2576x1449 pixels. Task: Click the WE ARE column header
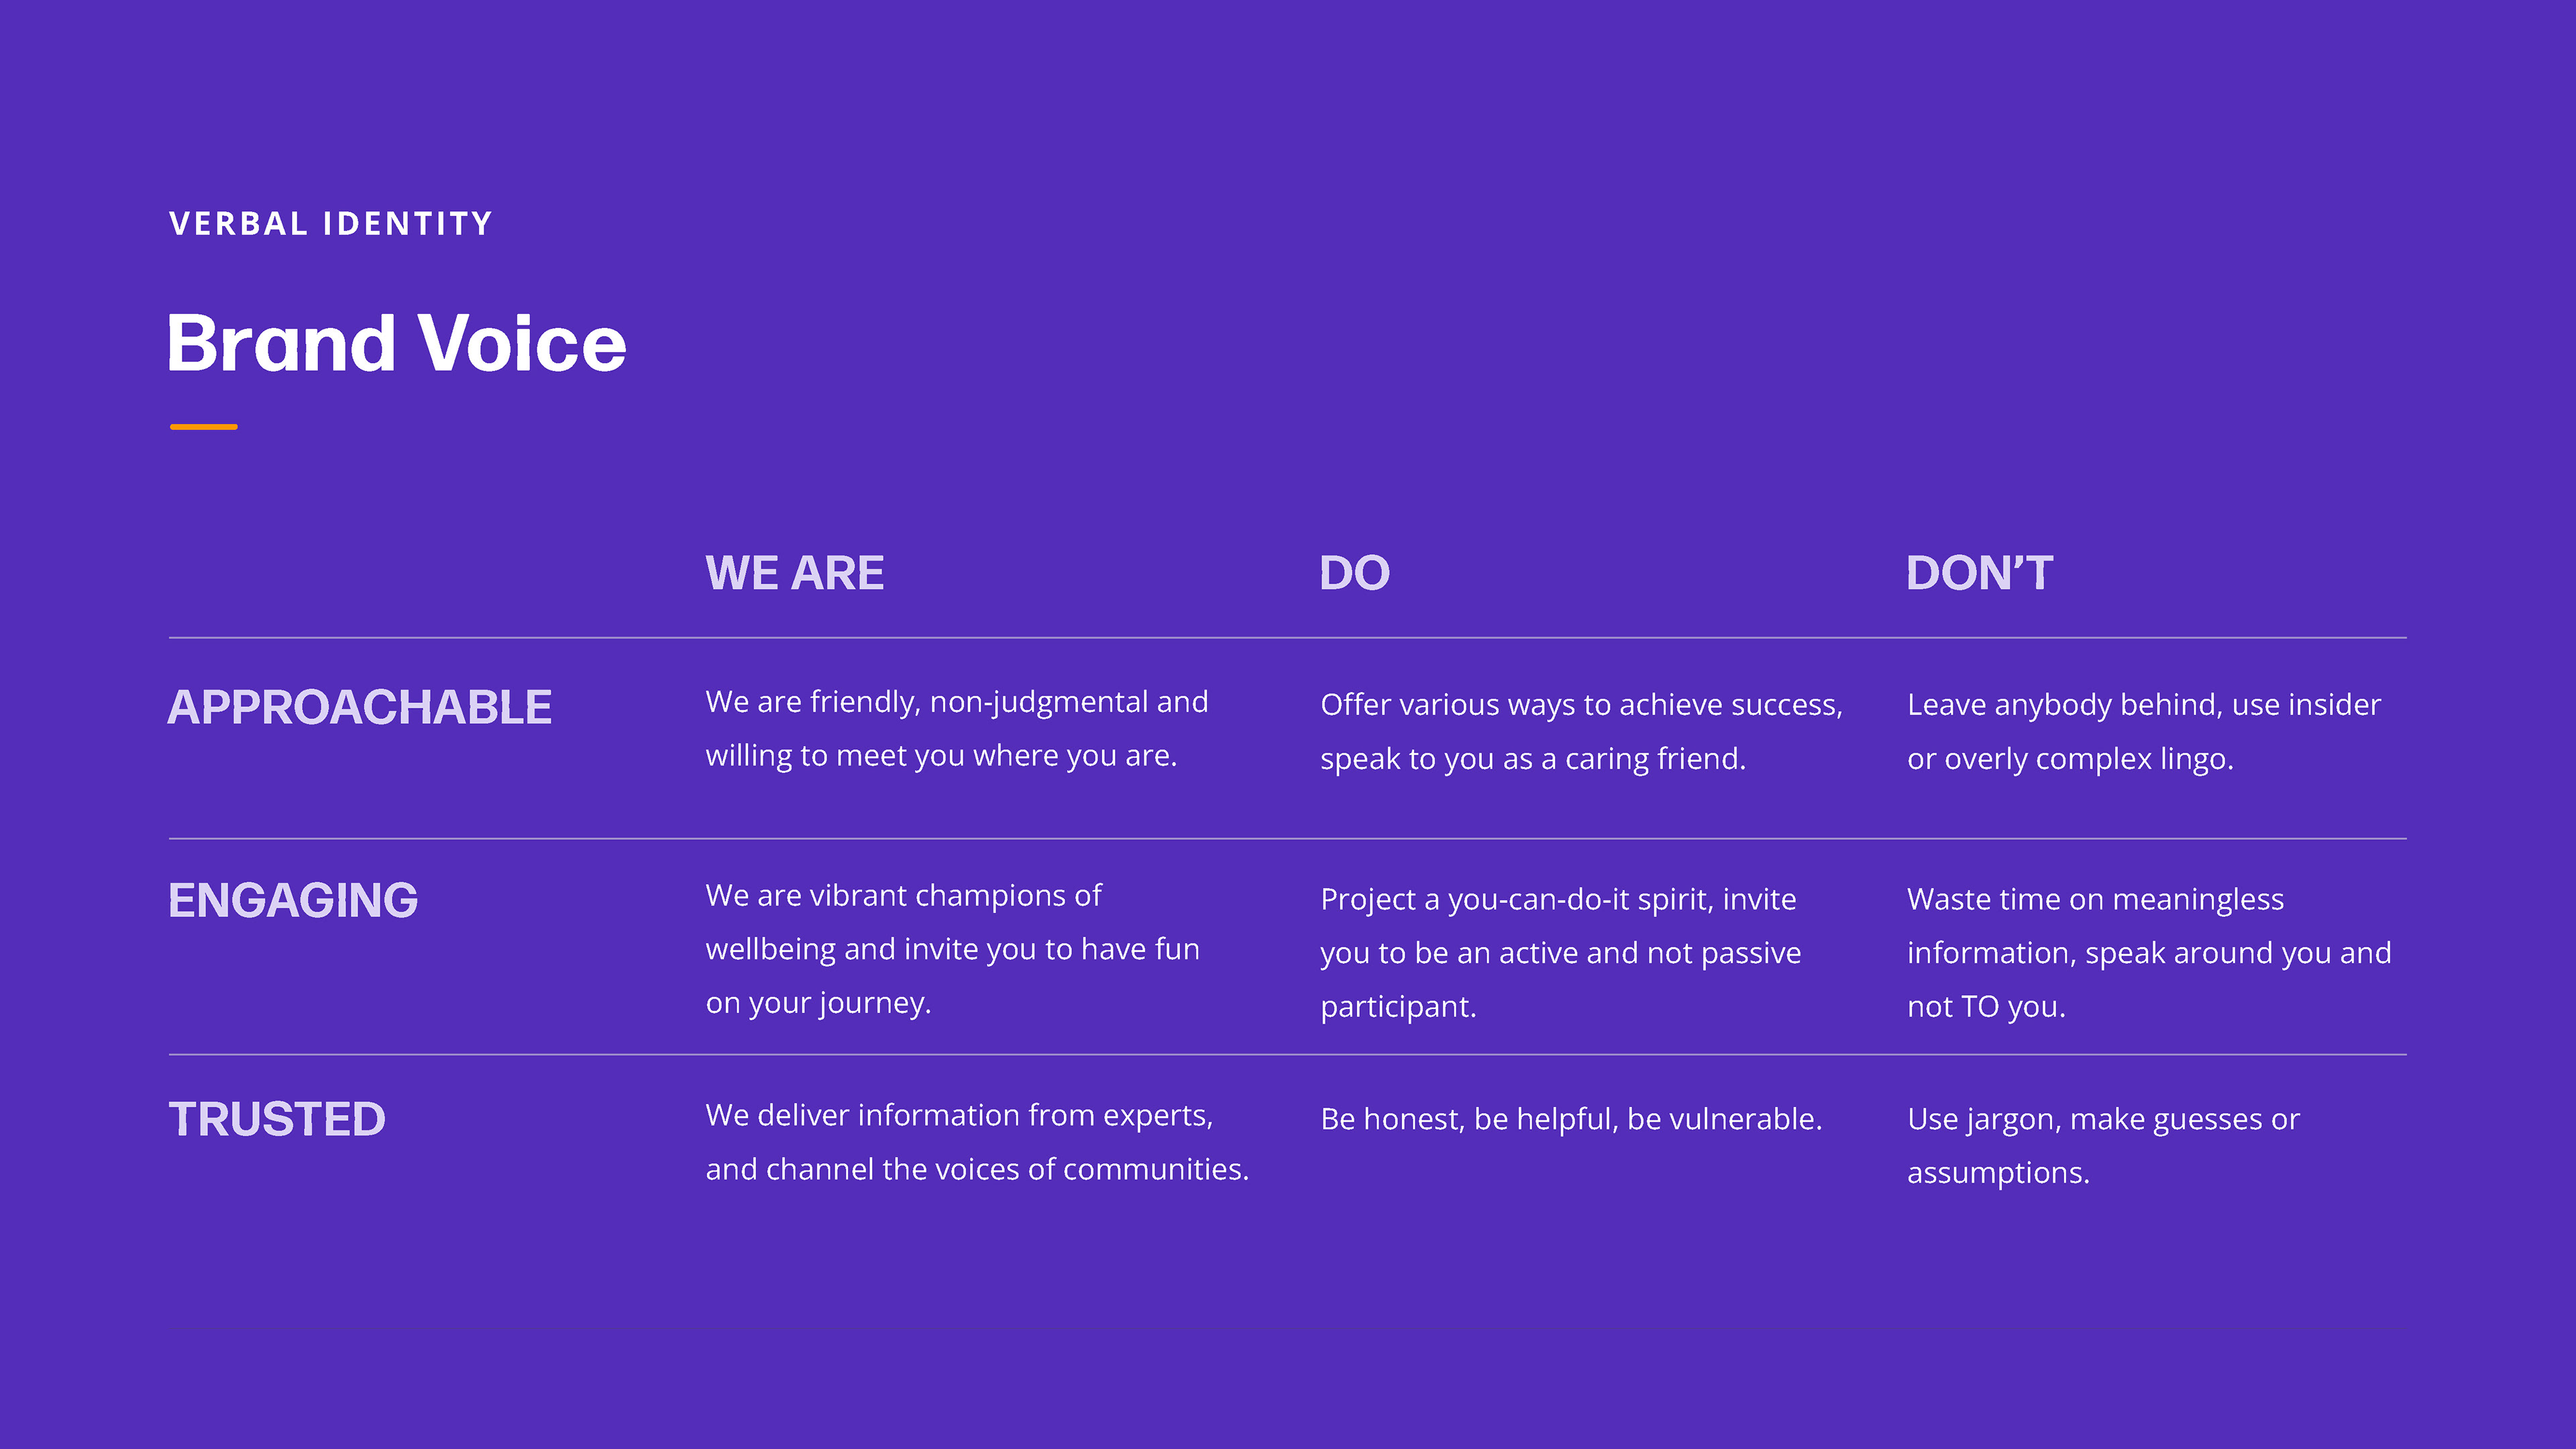coord(794,573)
